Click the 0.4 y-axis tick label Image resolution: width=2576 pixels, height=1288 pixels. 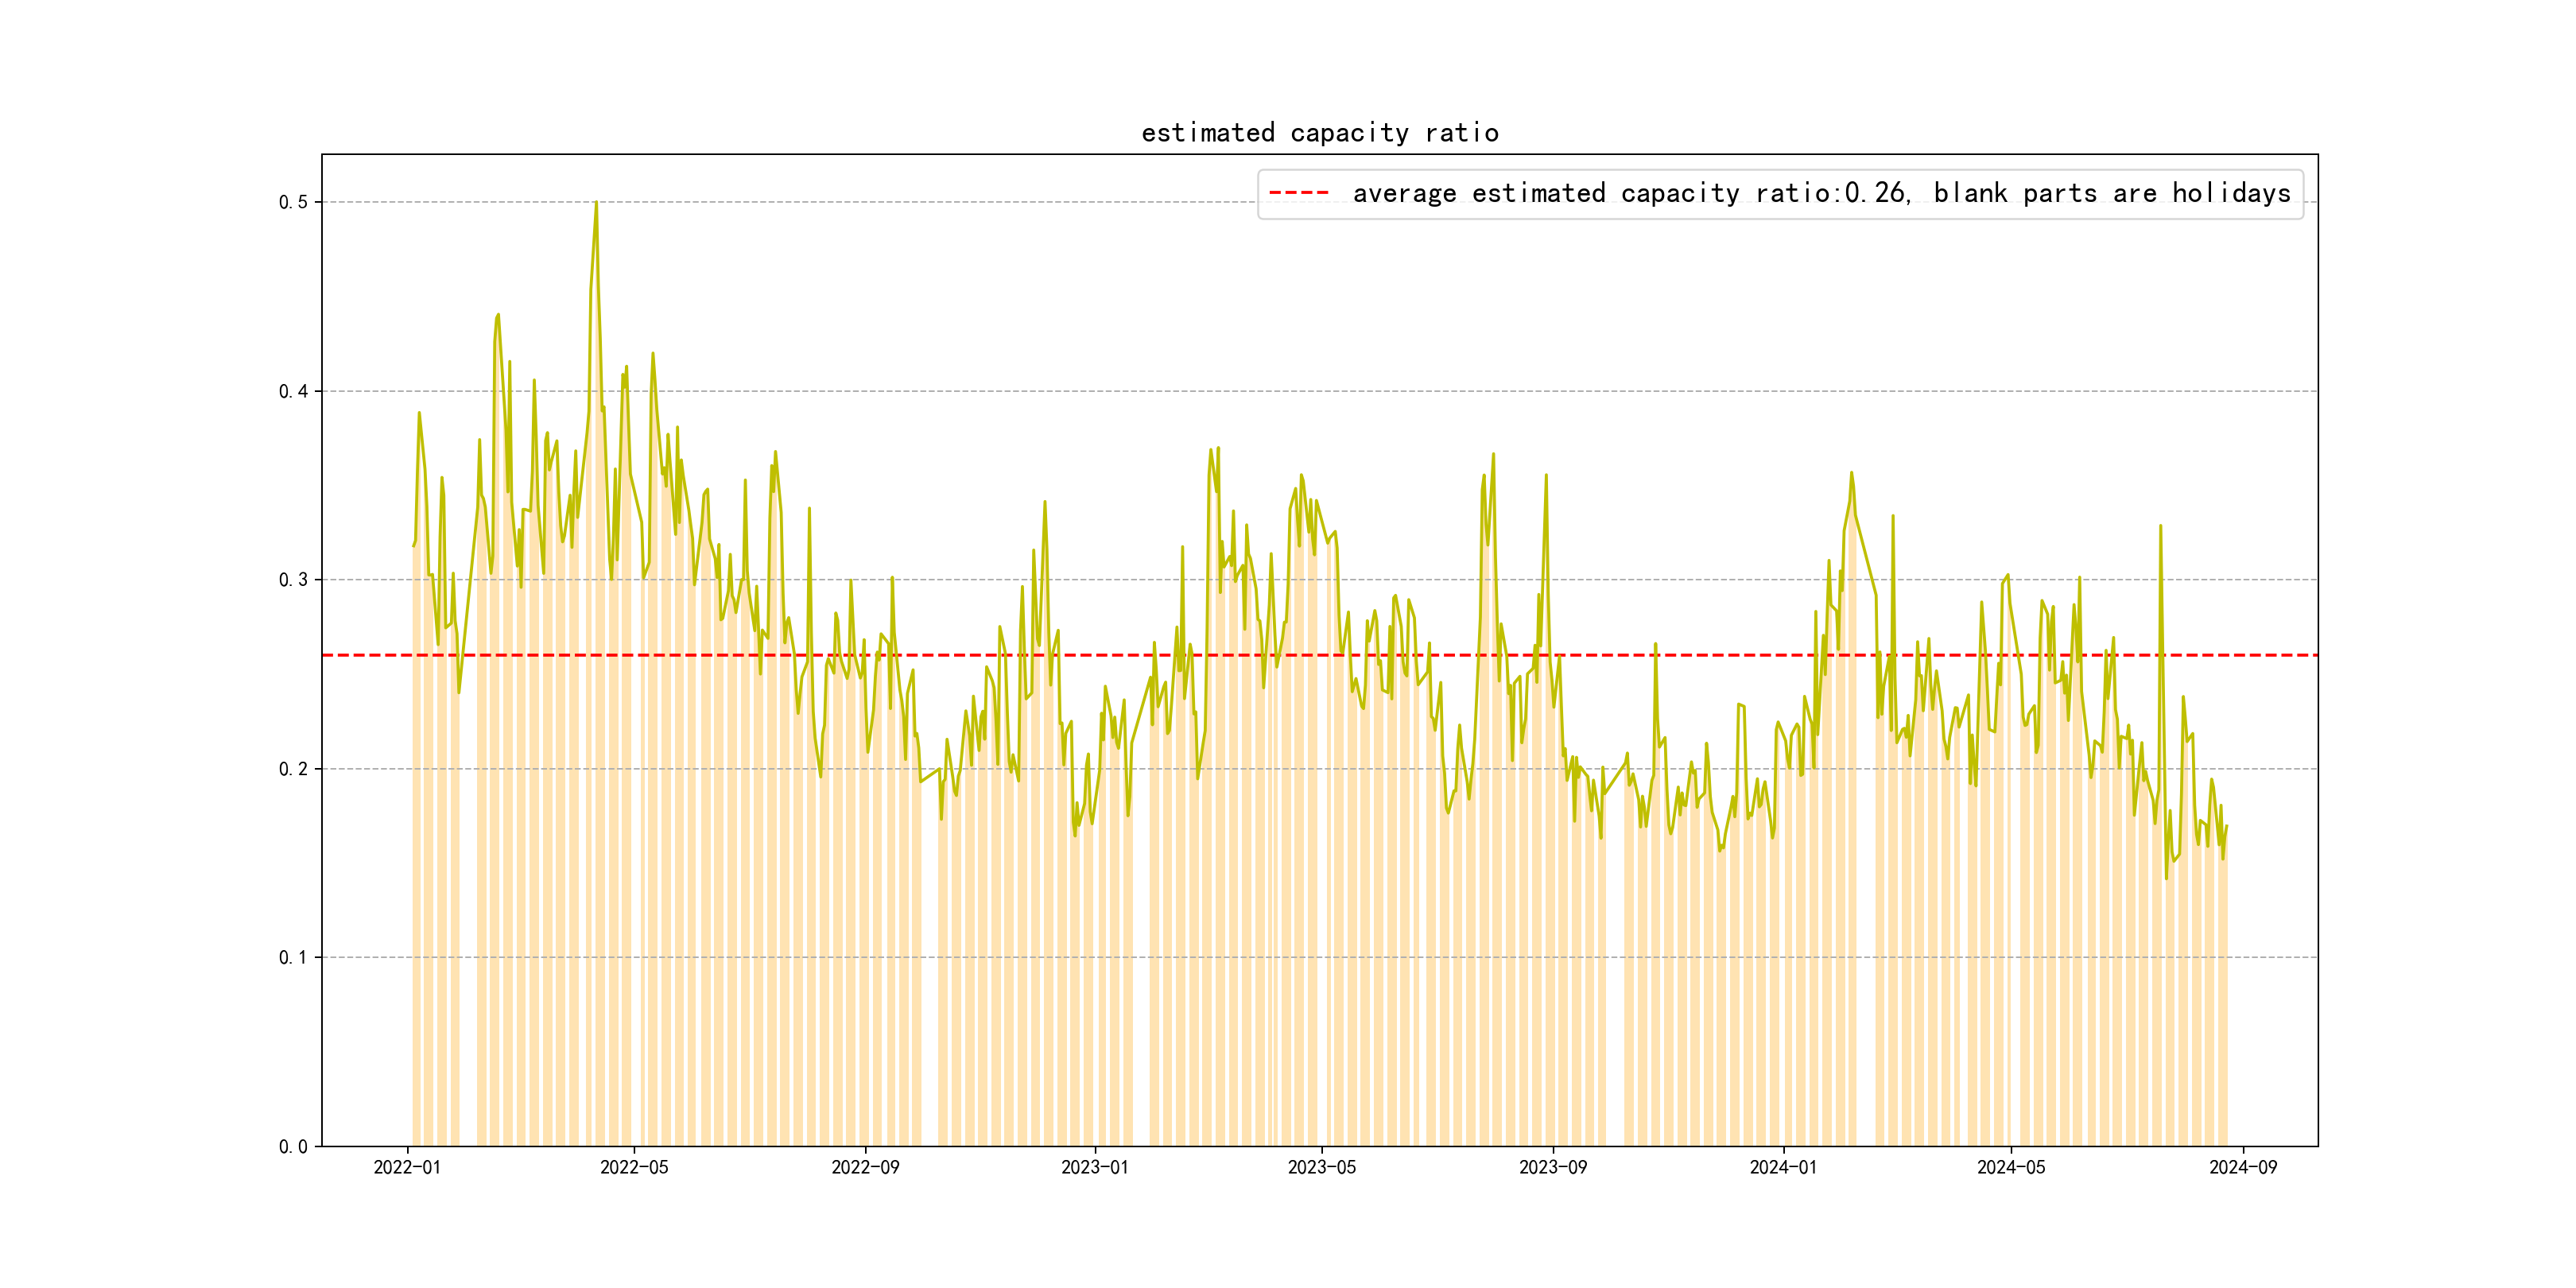(x=293, y=391)
